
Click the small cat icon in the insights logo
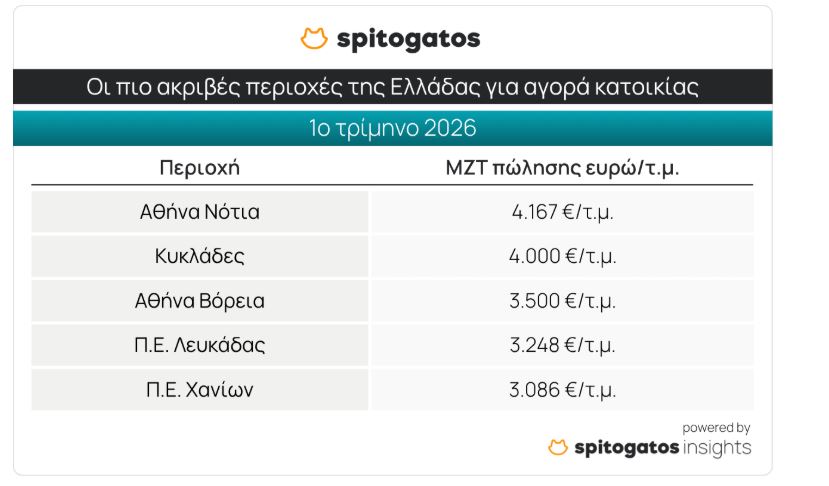point(558,448)
